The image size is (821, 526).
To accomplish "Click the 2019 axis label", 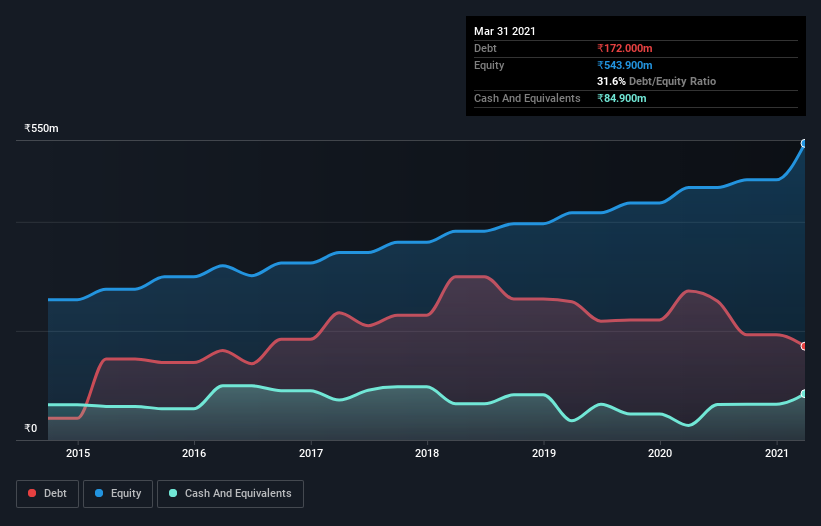I will pos(544,453).
